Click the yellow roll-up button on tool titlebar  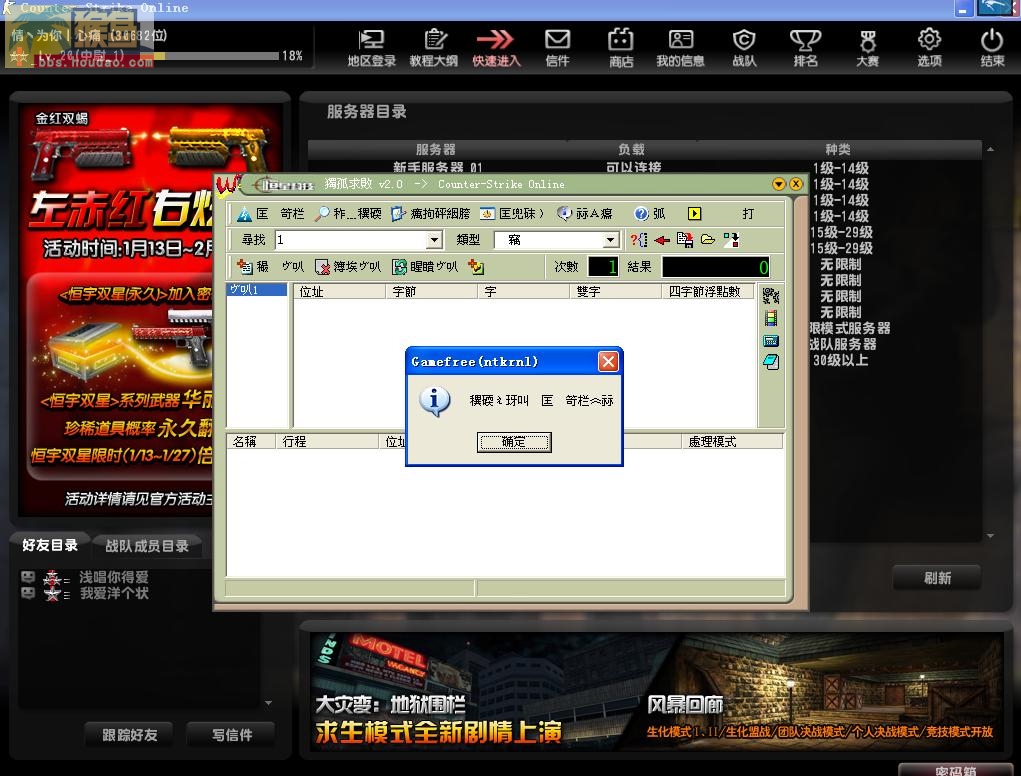[x=779, y=184]
